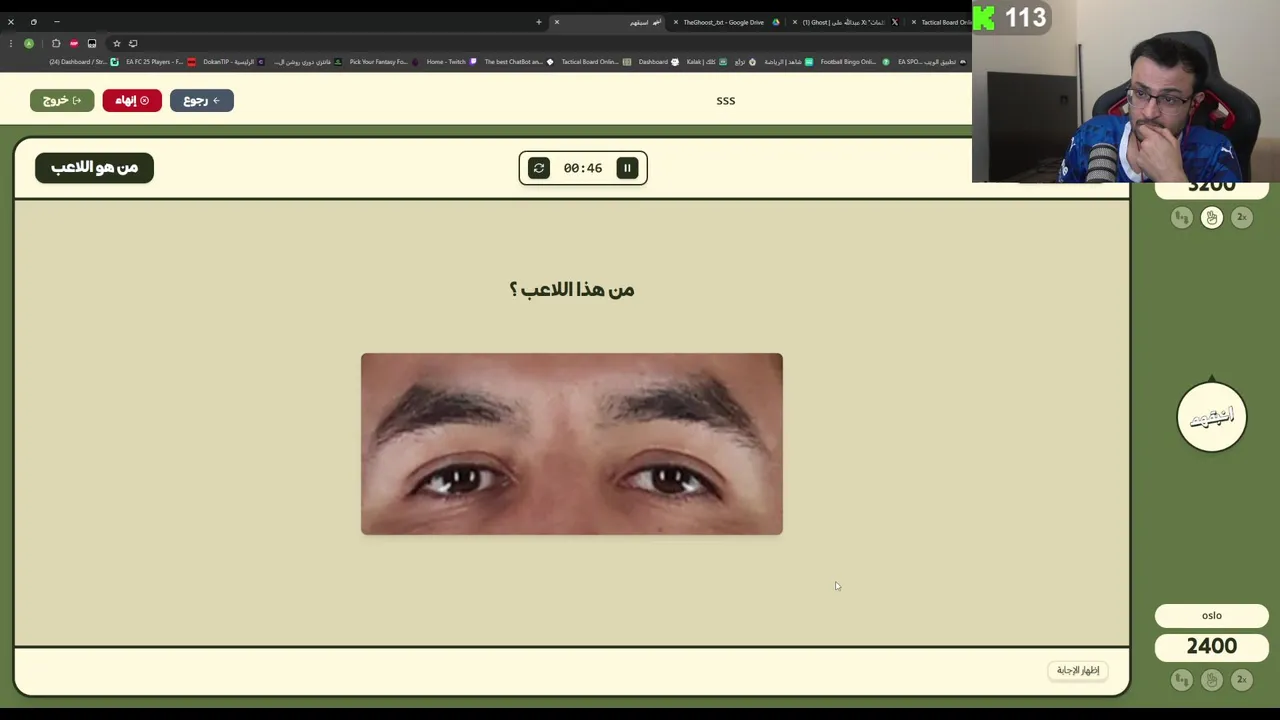Click the sss game title

pos(726,100)
